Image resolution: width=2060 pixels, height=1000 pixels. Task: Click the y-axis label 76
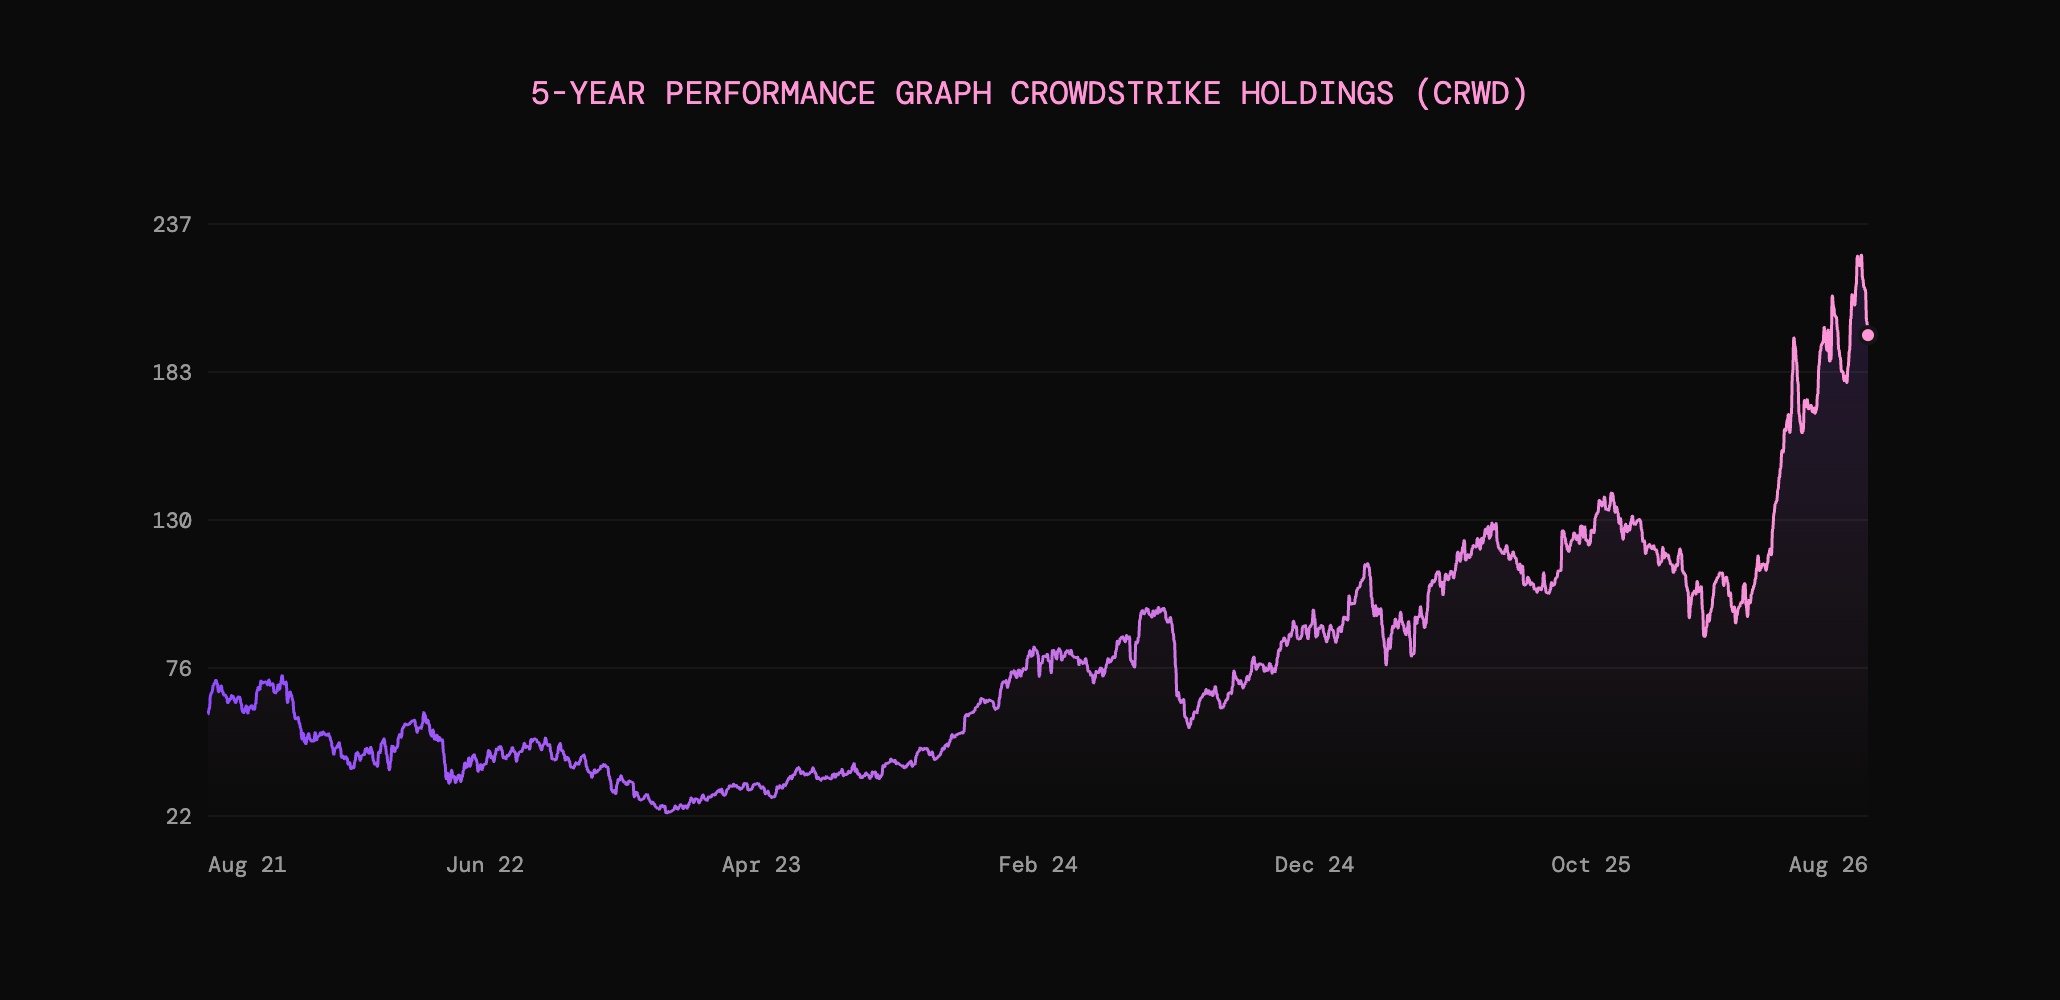coord(179,668)
